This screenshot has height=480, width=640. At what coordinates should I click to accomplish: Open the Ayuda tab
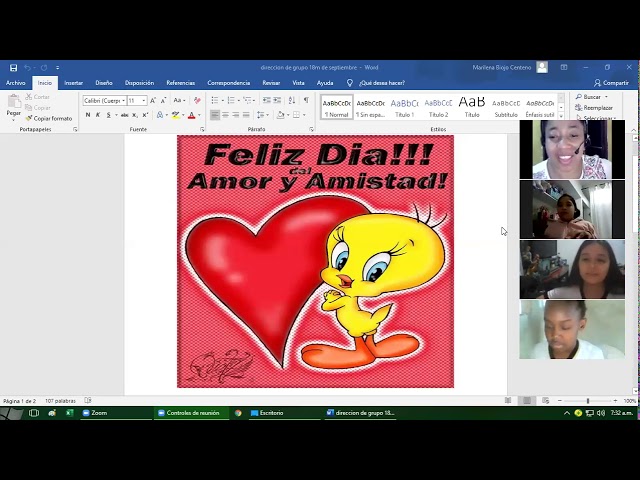click(x=325, y=83)
